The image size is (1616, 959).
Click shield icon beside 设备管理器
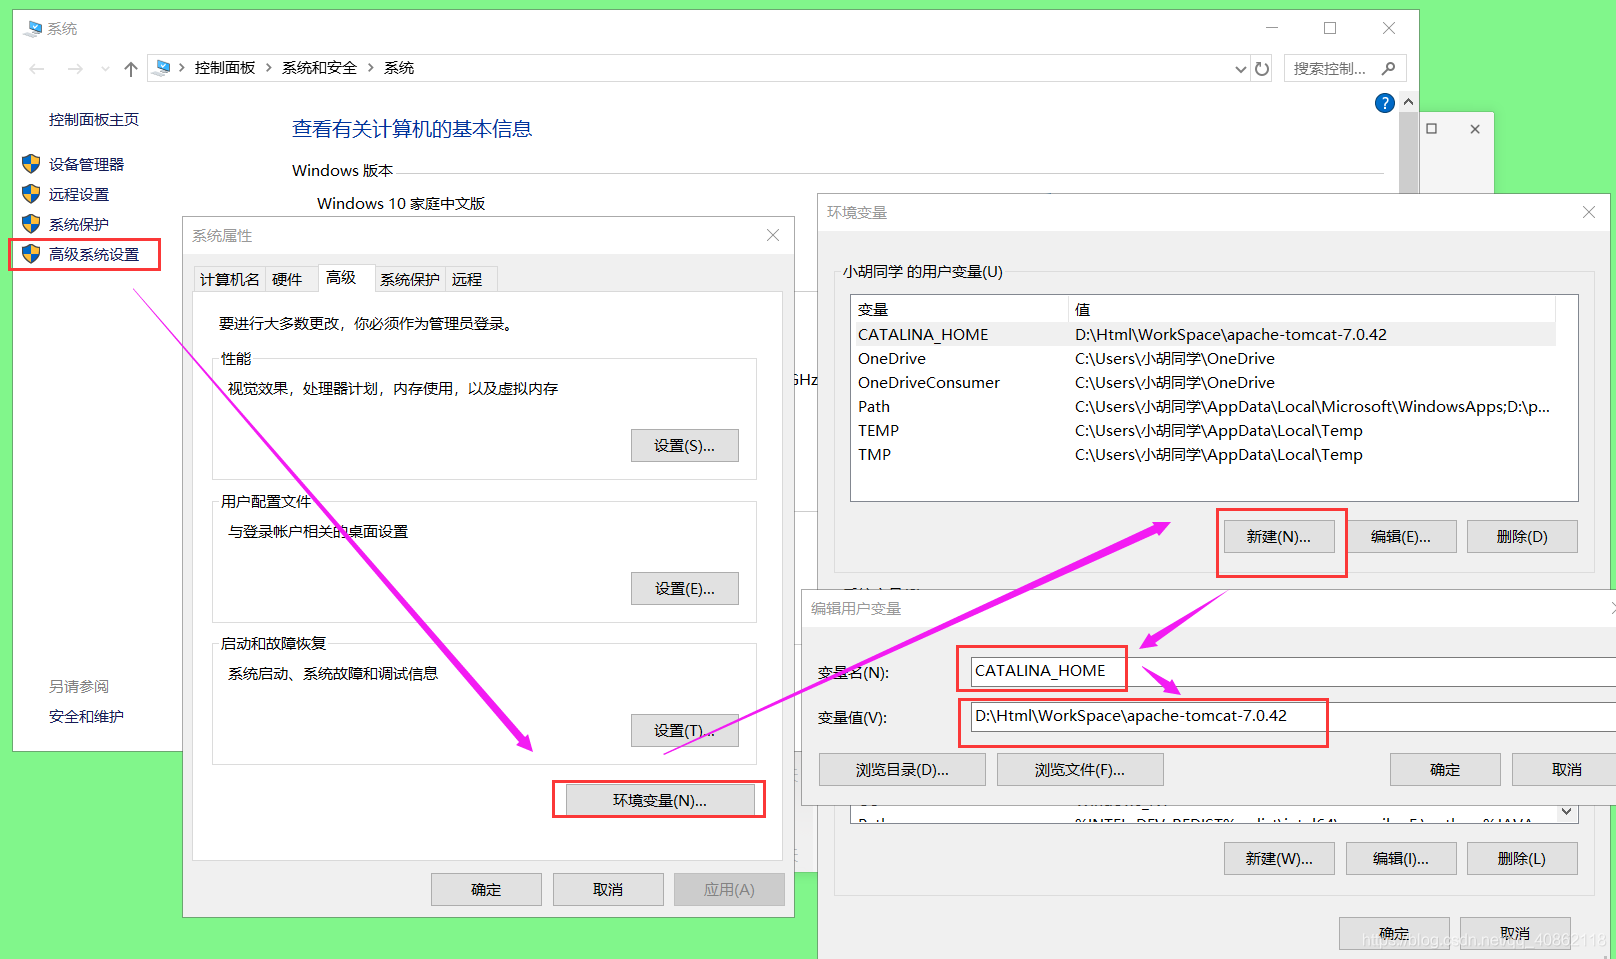(31, 164)
